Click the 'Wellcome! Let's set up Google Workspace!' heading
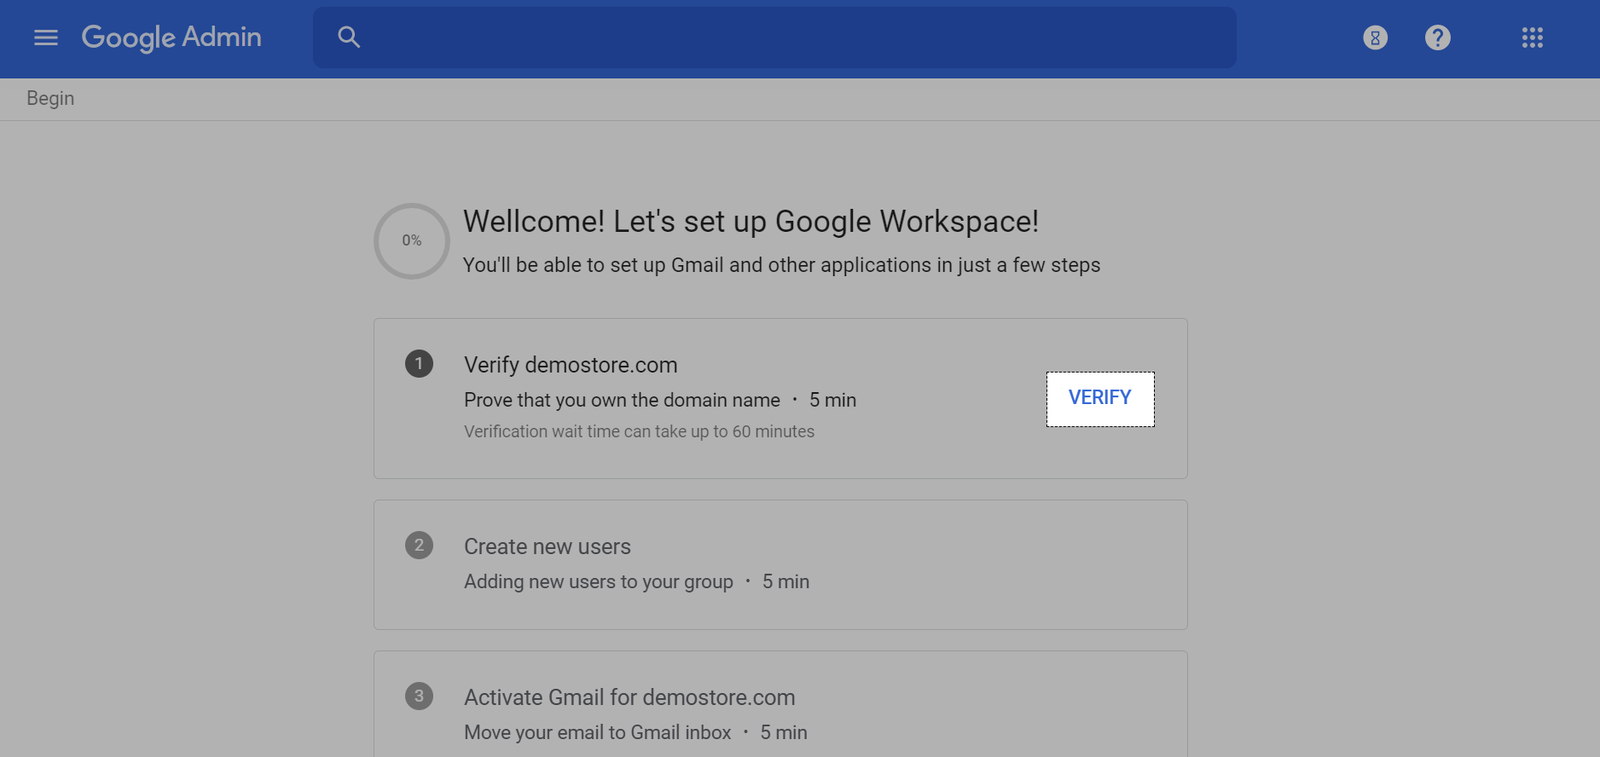 point(751,221)
